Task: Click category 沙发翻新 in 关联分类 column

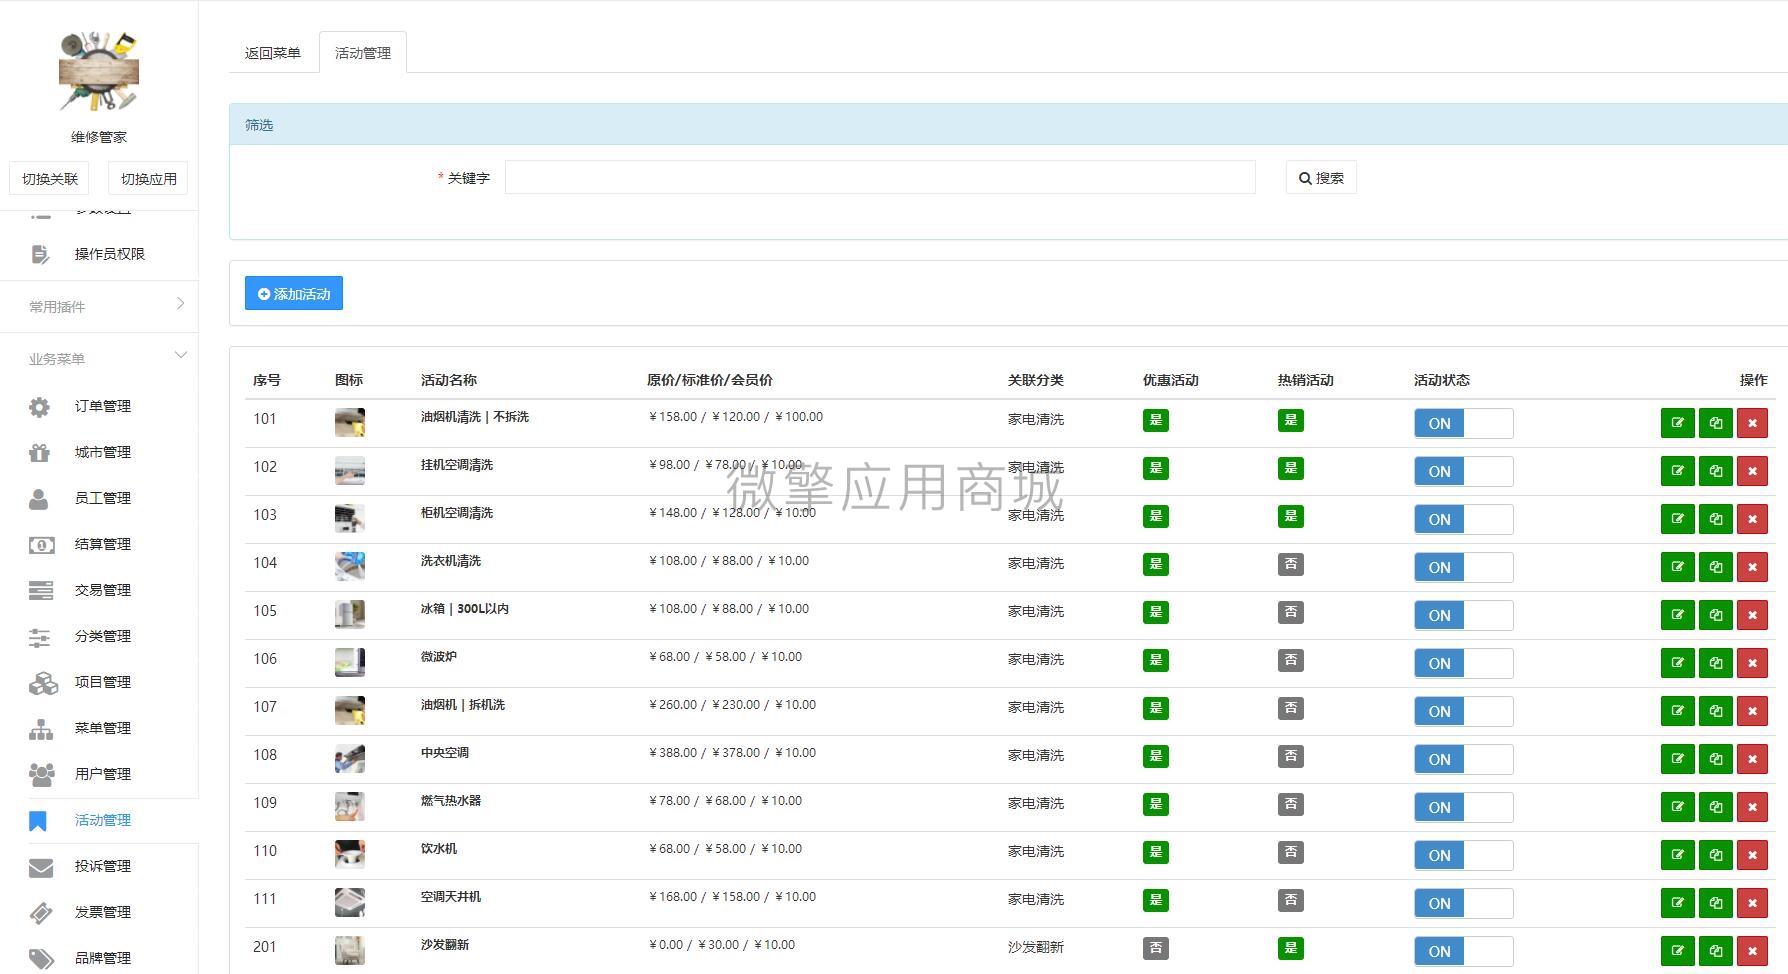Action: coord(1036,947)
